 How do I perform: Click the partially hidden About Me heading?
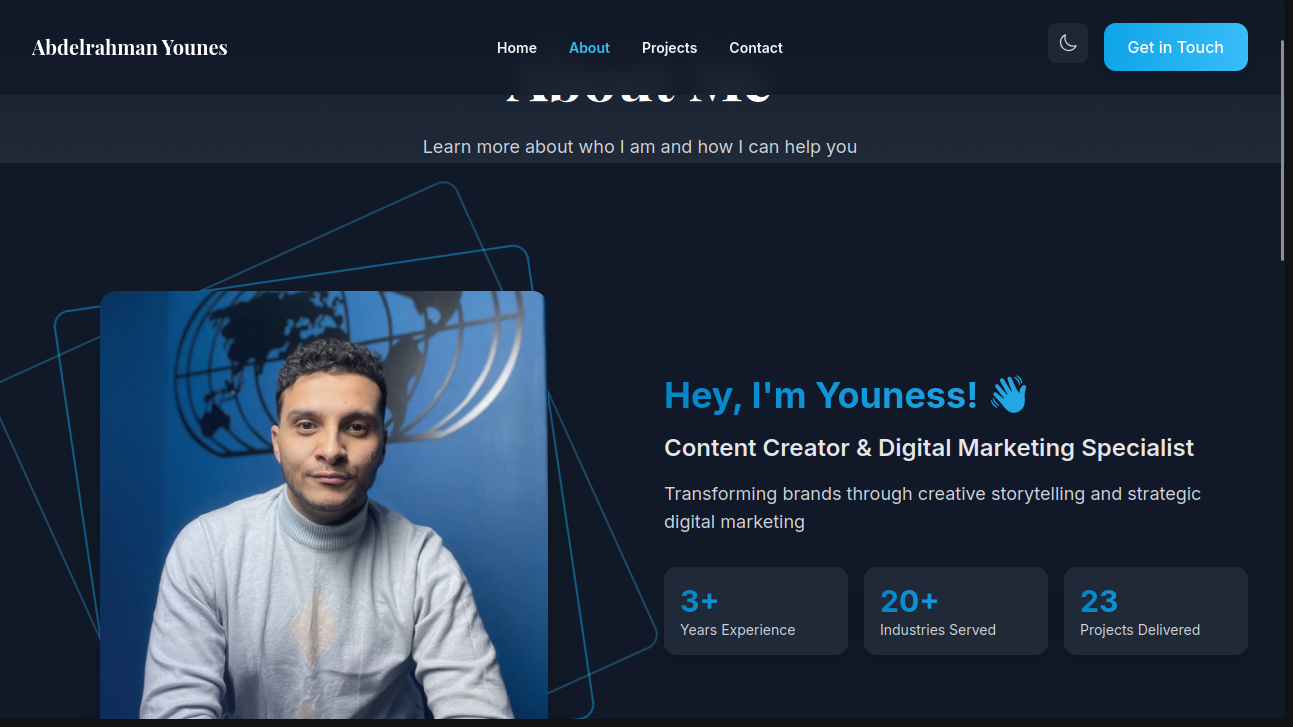[x=640, y=100]
